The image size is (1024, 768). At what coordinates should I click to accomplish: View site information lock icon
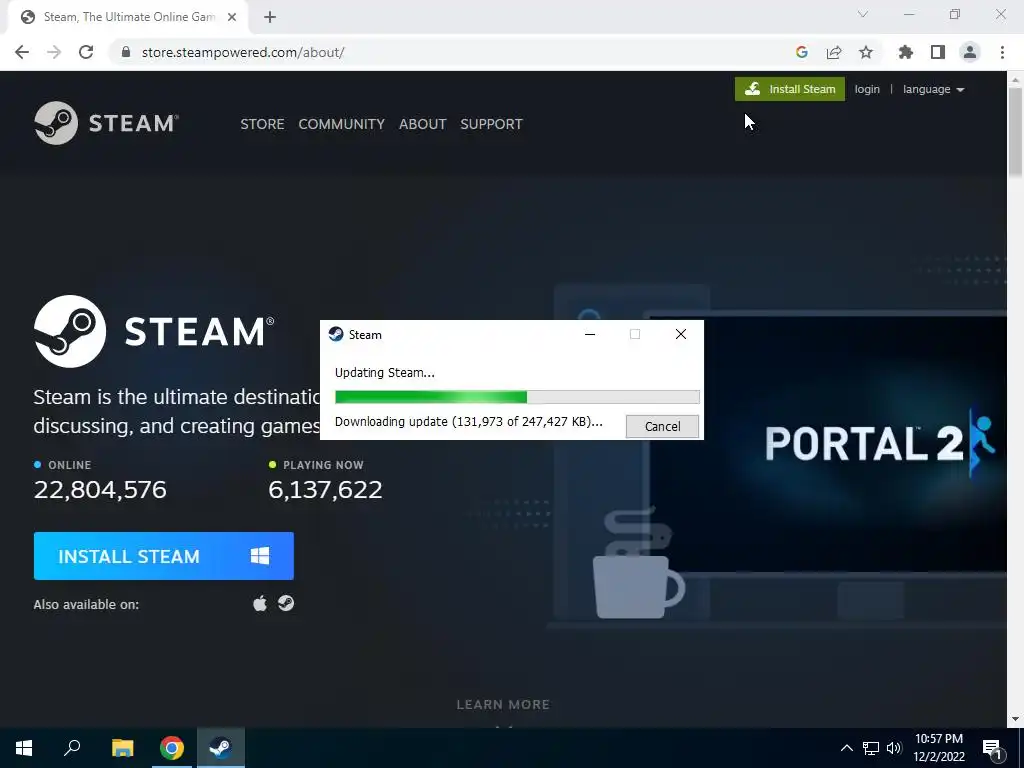[126, 52]
